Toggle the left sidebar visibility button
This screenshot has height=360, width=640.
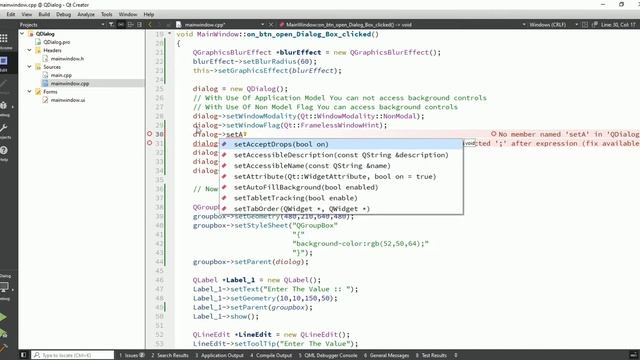pos(23,355)
